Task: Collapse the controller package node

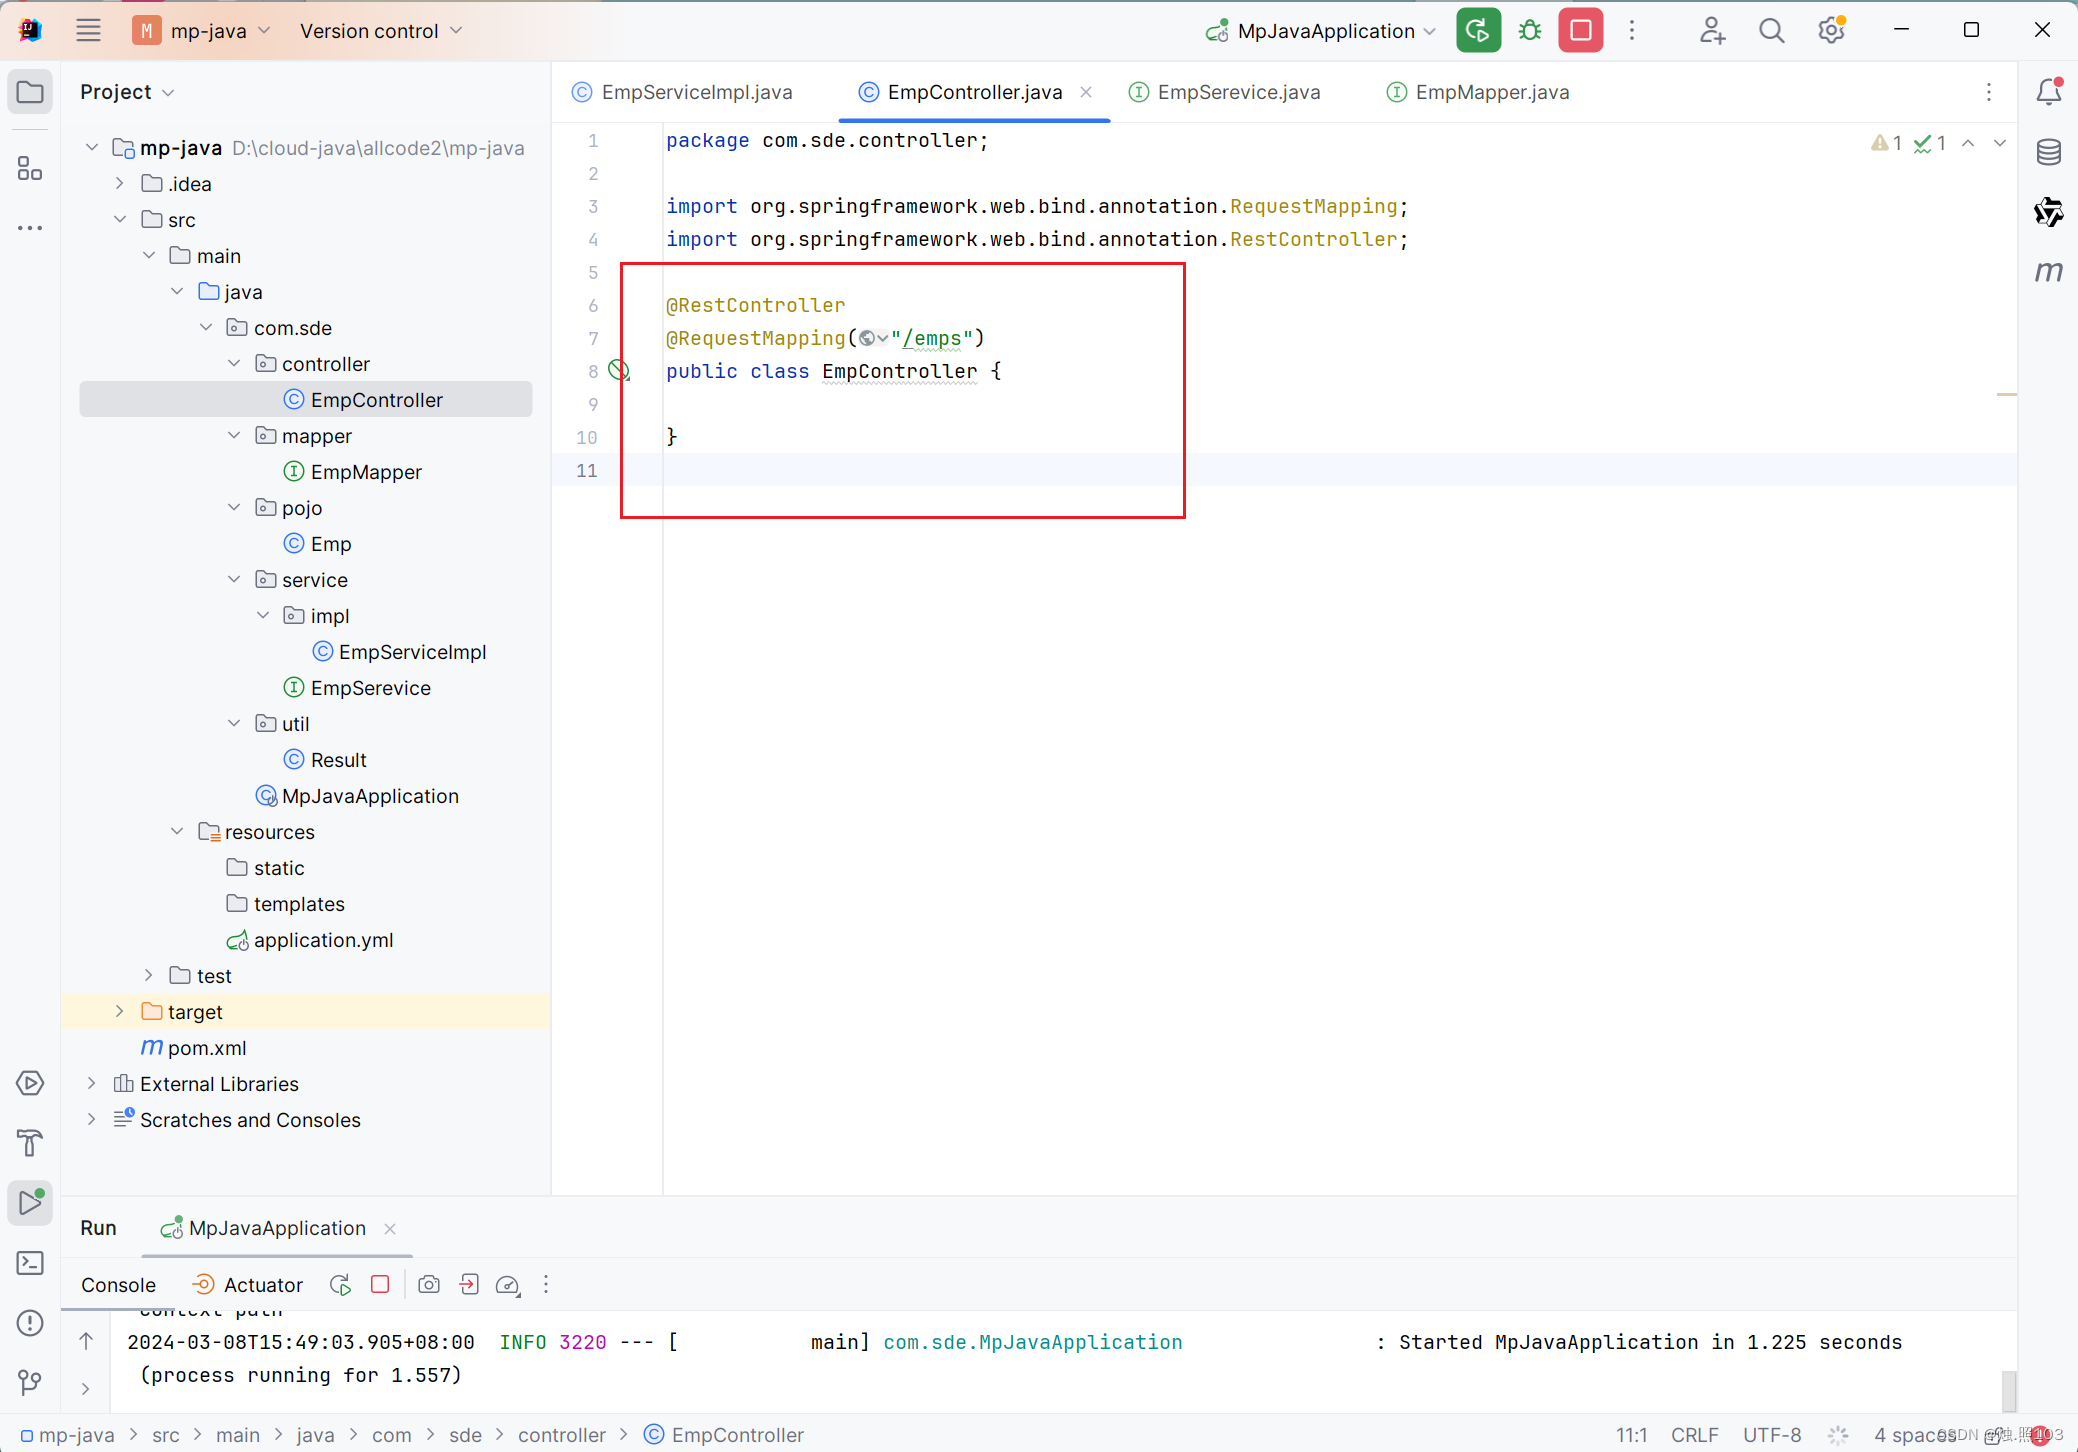Action: tap(234, 364)
